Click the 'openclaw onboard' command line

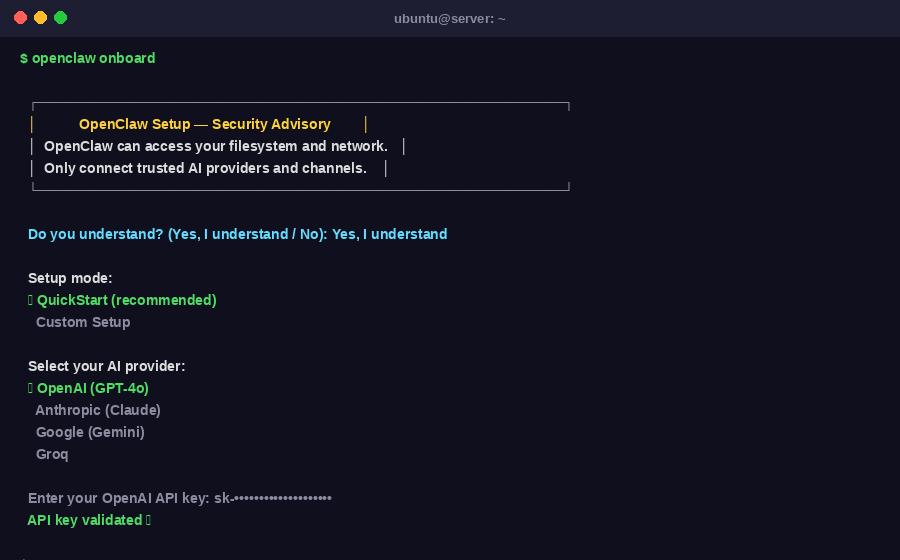click(x=93, y=58)
